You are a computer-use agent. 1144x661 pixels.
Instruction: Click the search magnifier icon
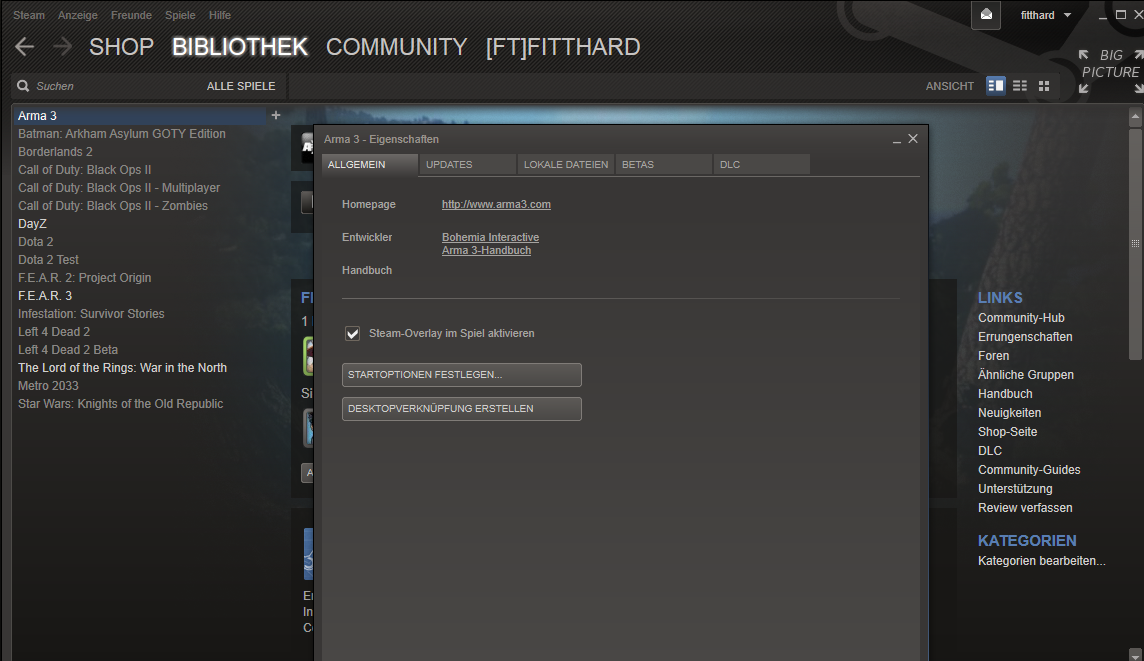[23, 86]
